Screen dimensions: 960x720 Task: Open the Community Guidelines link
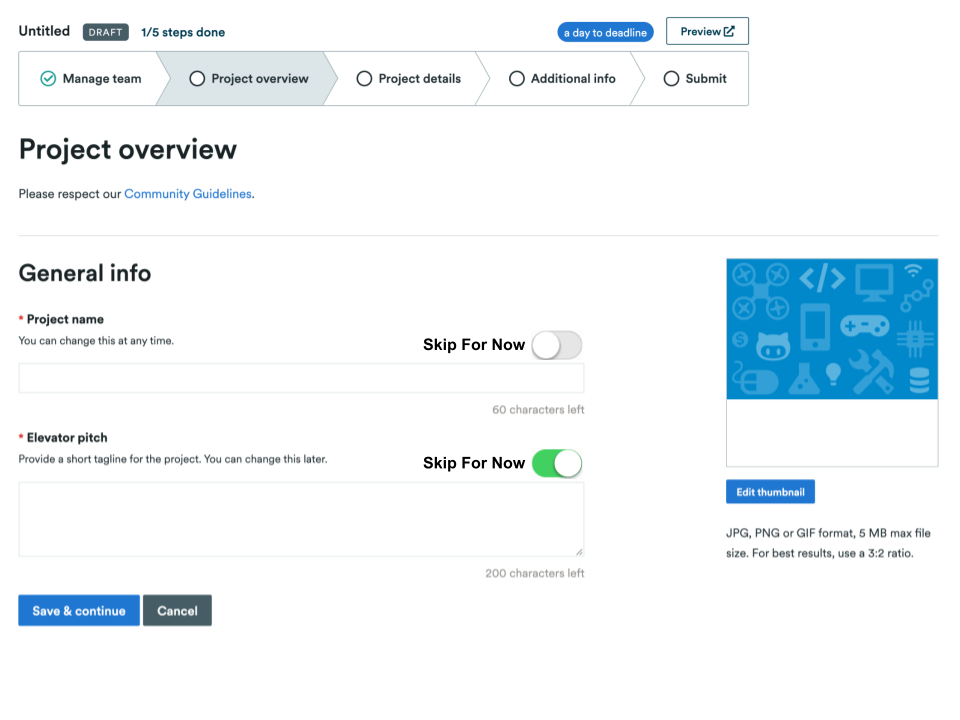click(x=188, y=194)
